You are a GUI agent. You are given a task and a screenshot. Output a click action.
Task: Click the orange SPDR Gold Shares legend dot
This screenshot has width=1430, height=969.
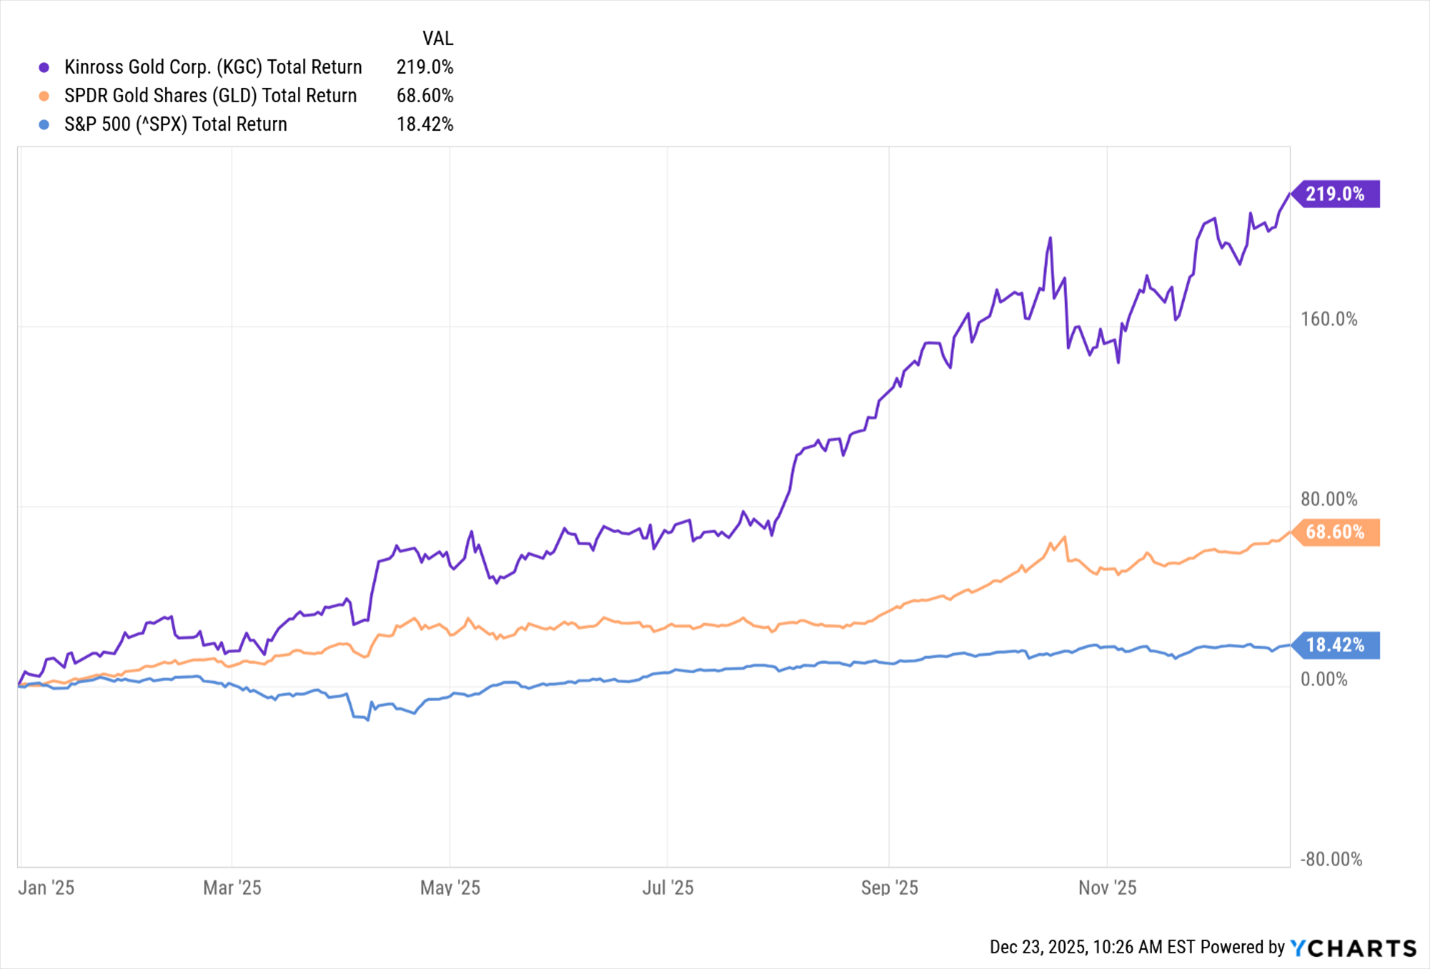click(44, 96)
